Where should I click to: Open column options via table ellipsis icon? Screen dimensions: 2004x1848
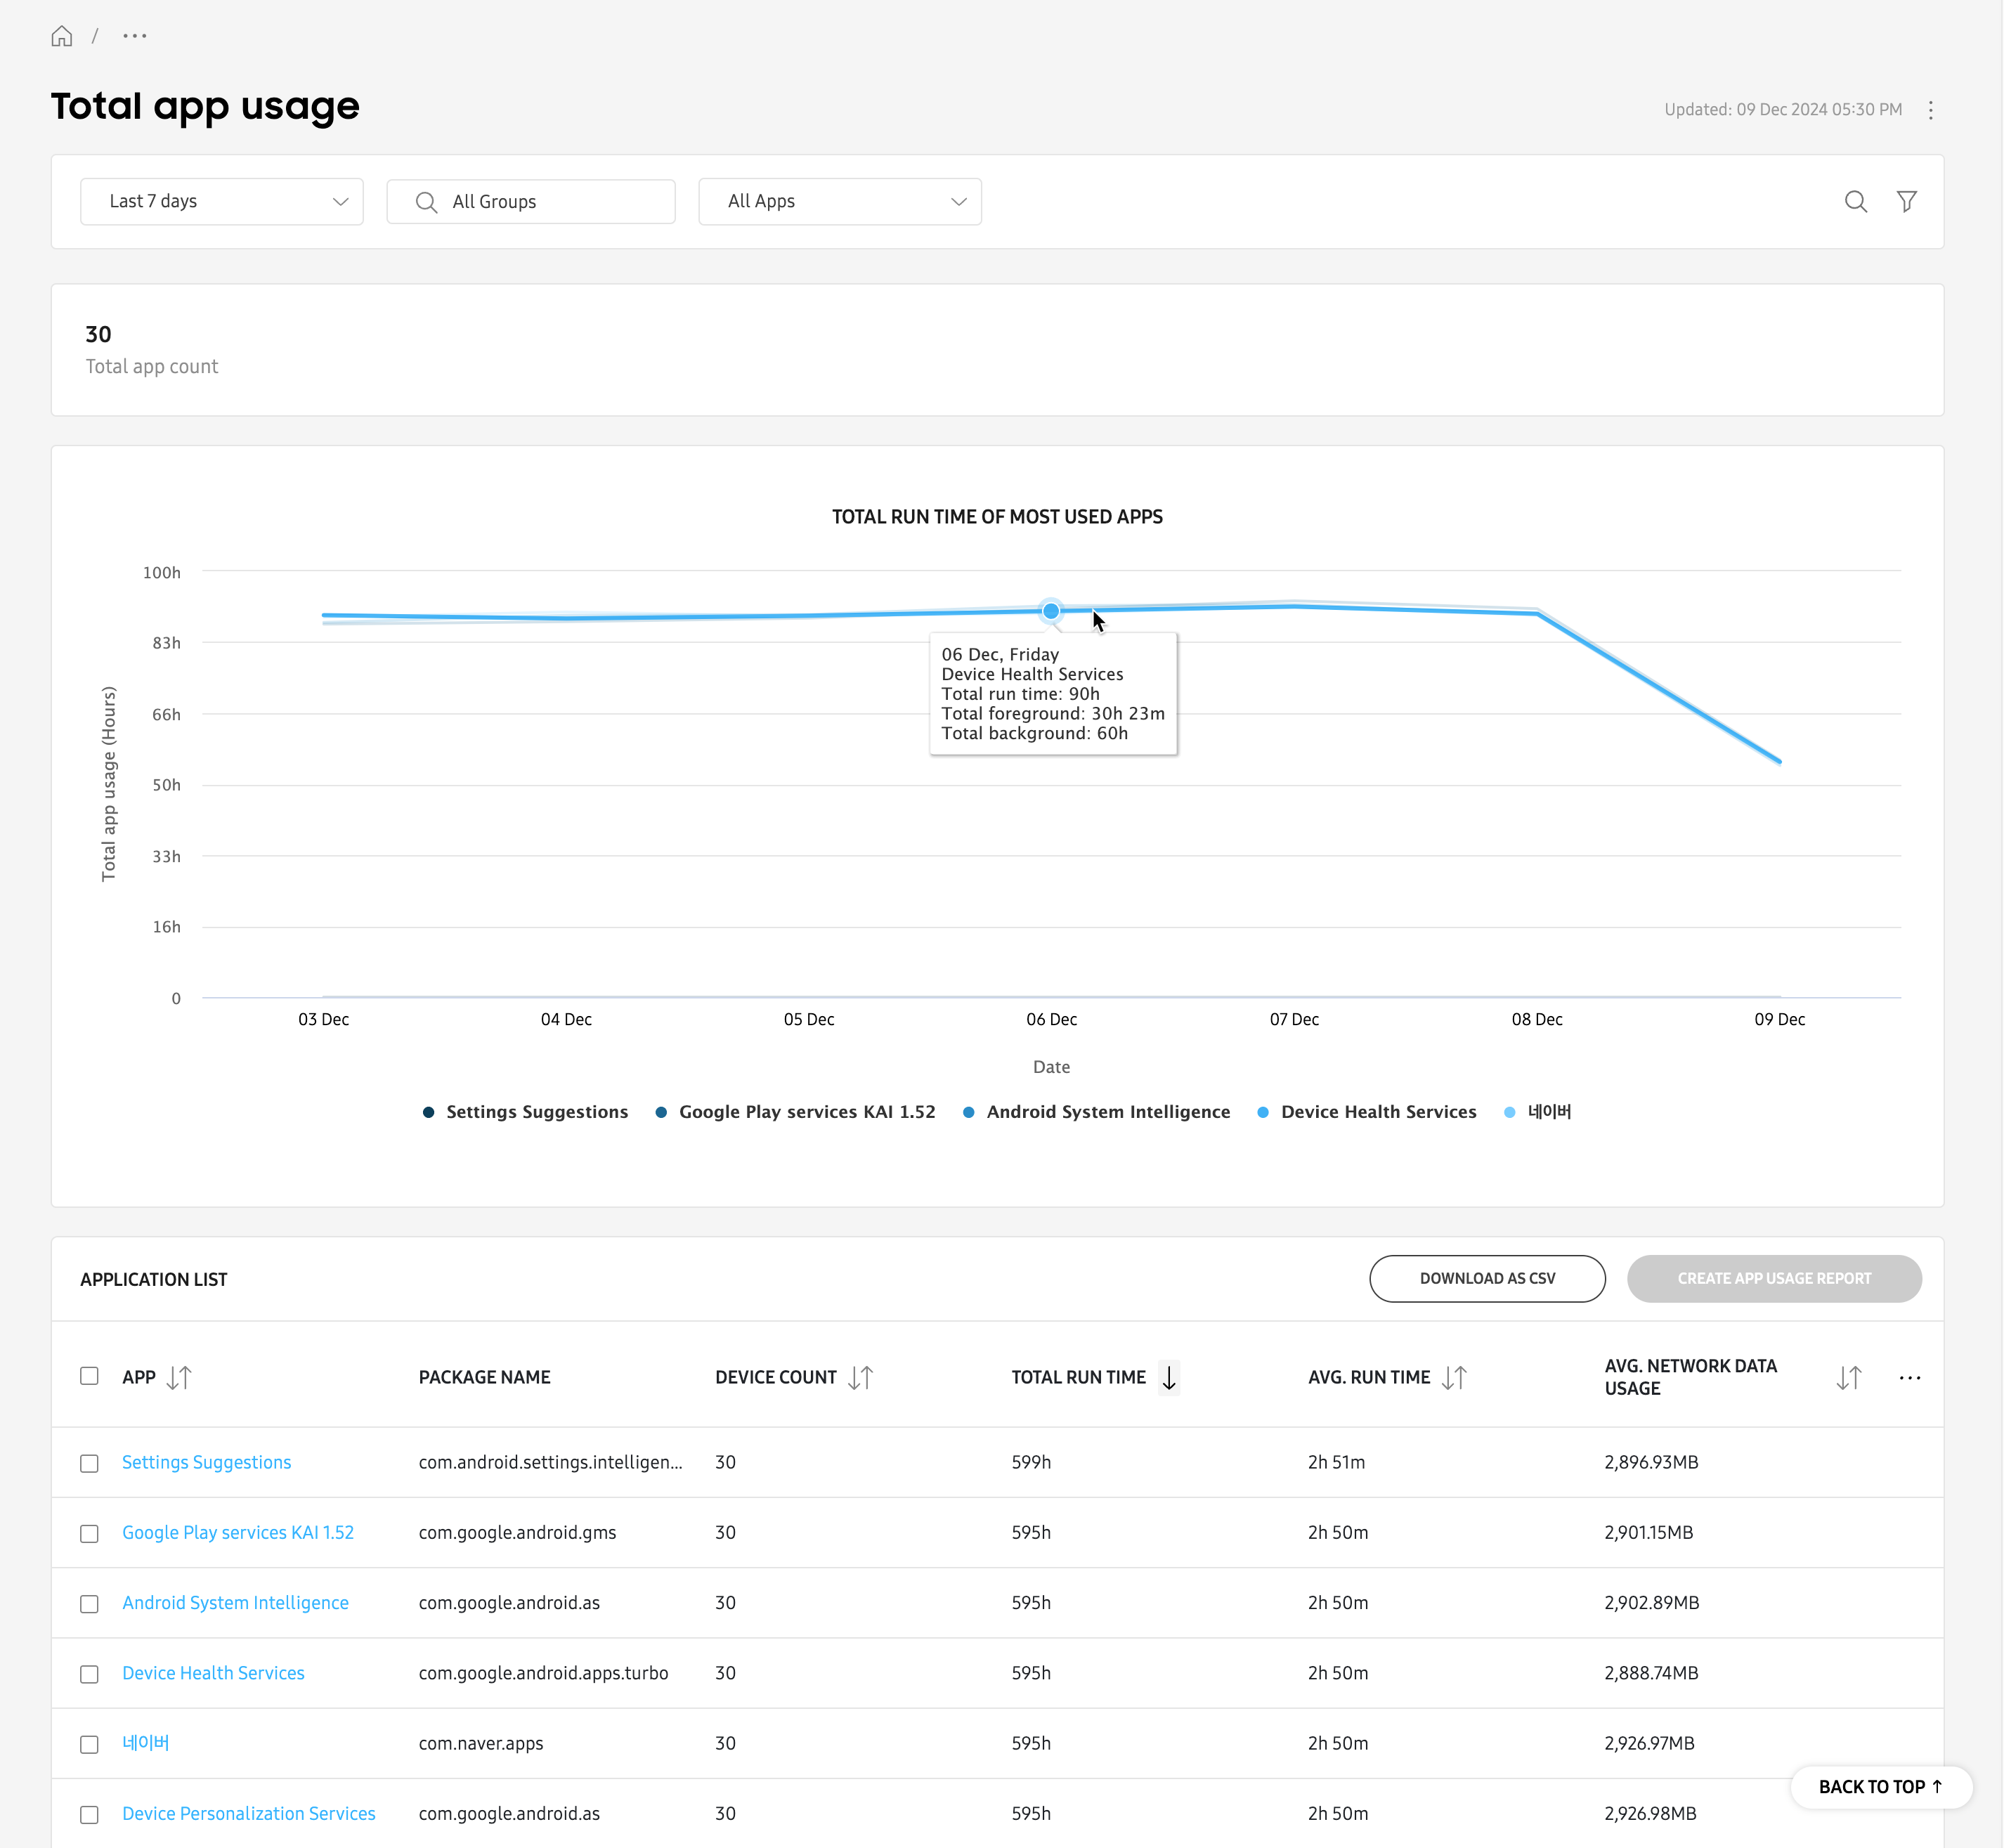pos(1910,1377)
